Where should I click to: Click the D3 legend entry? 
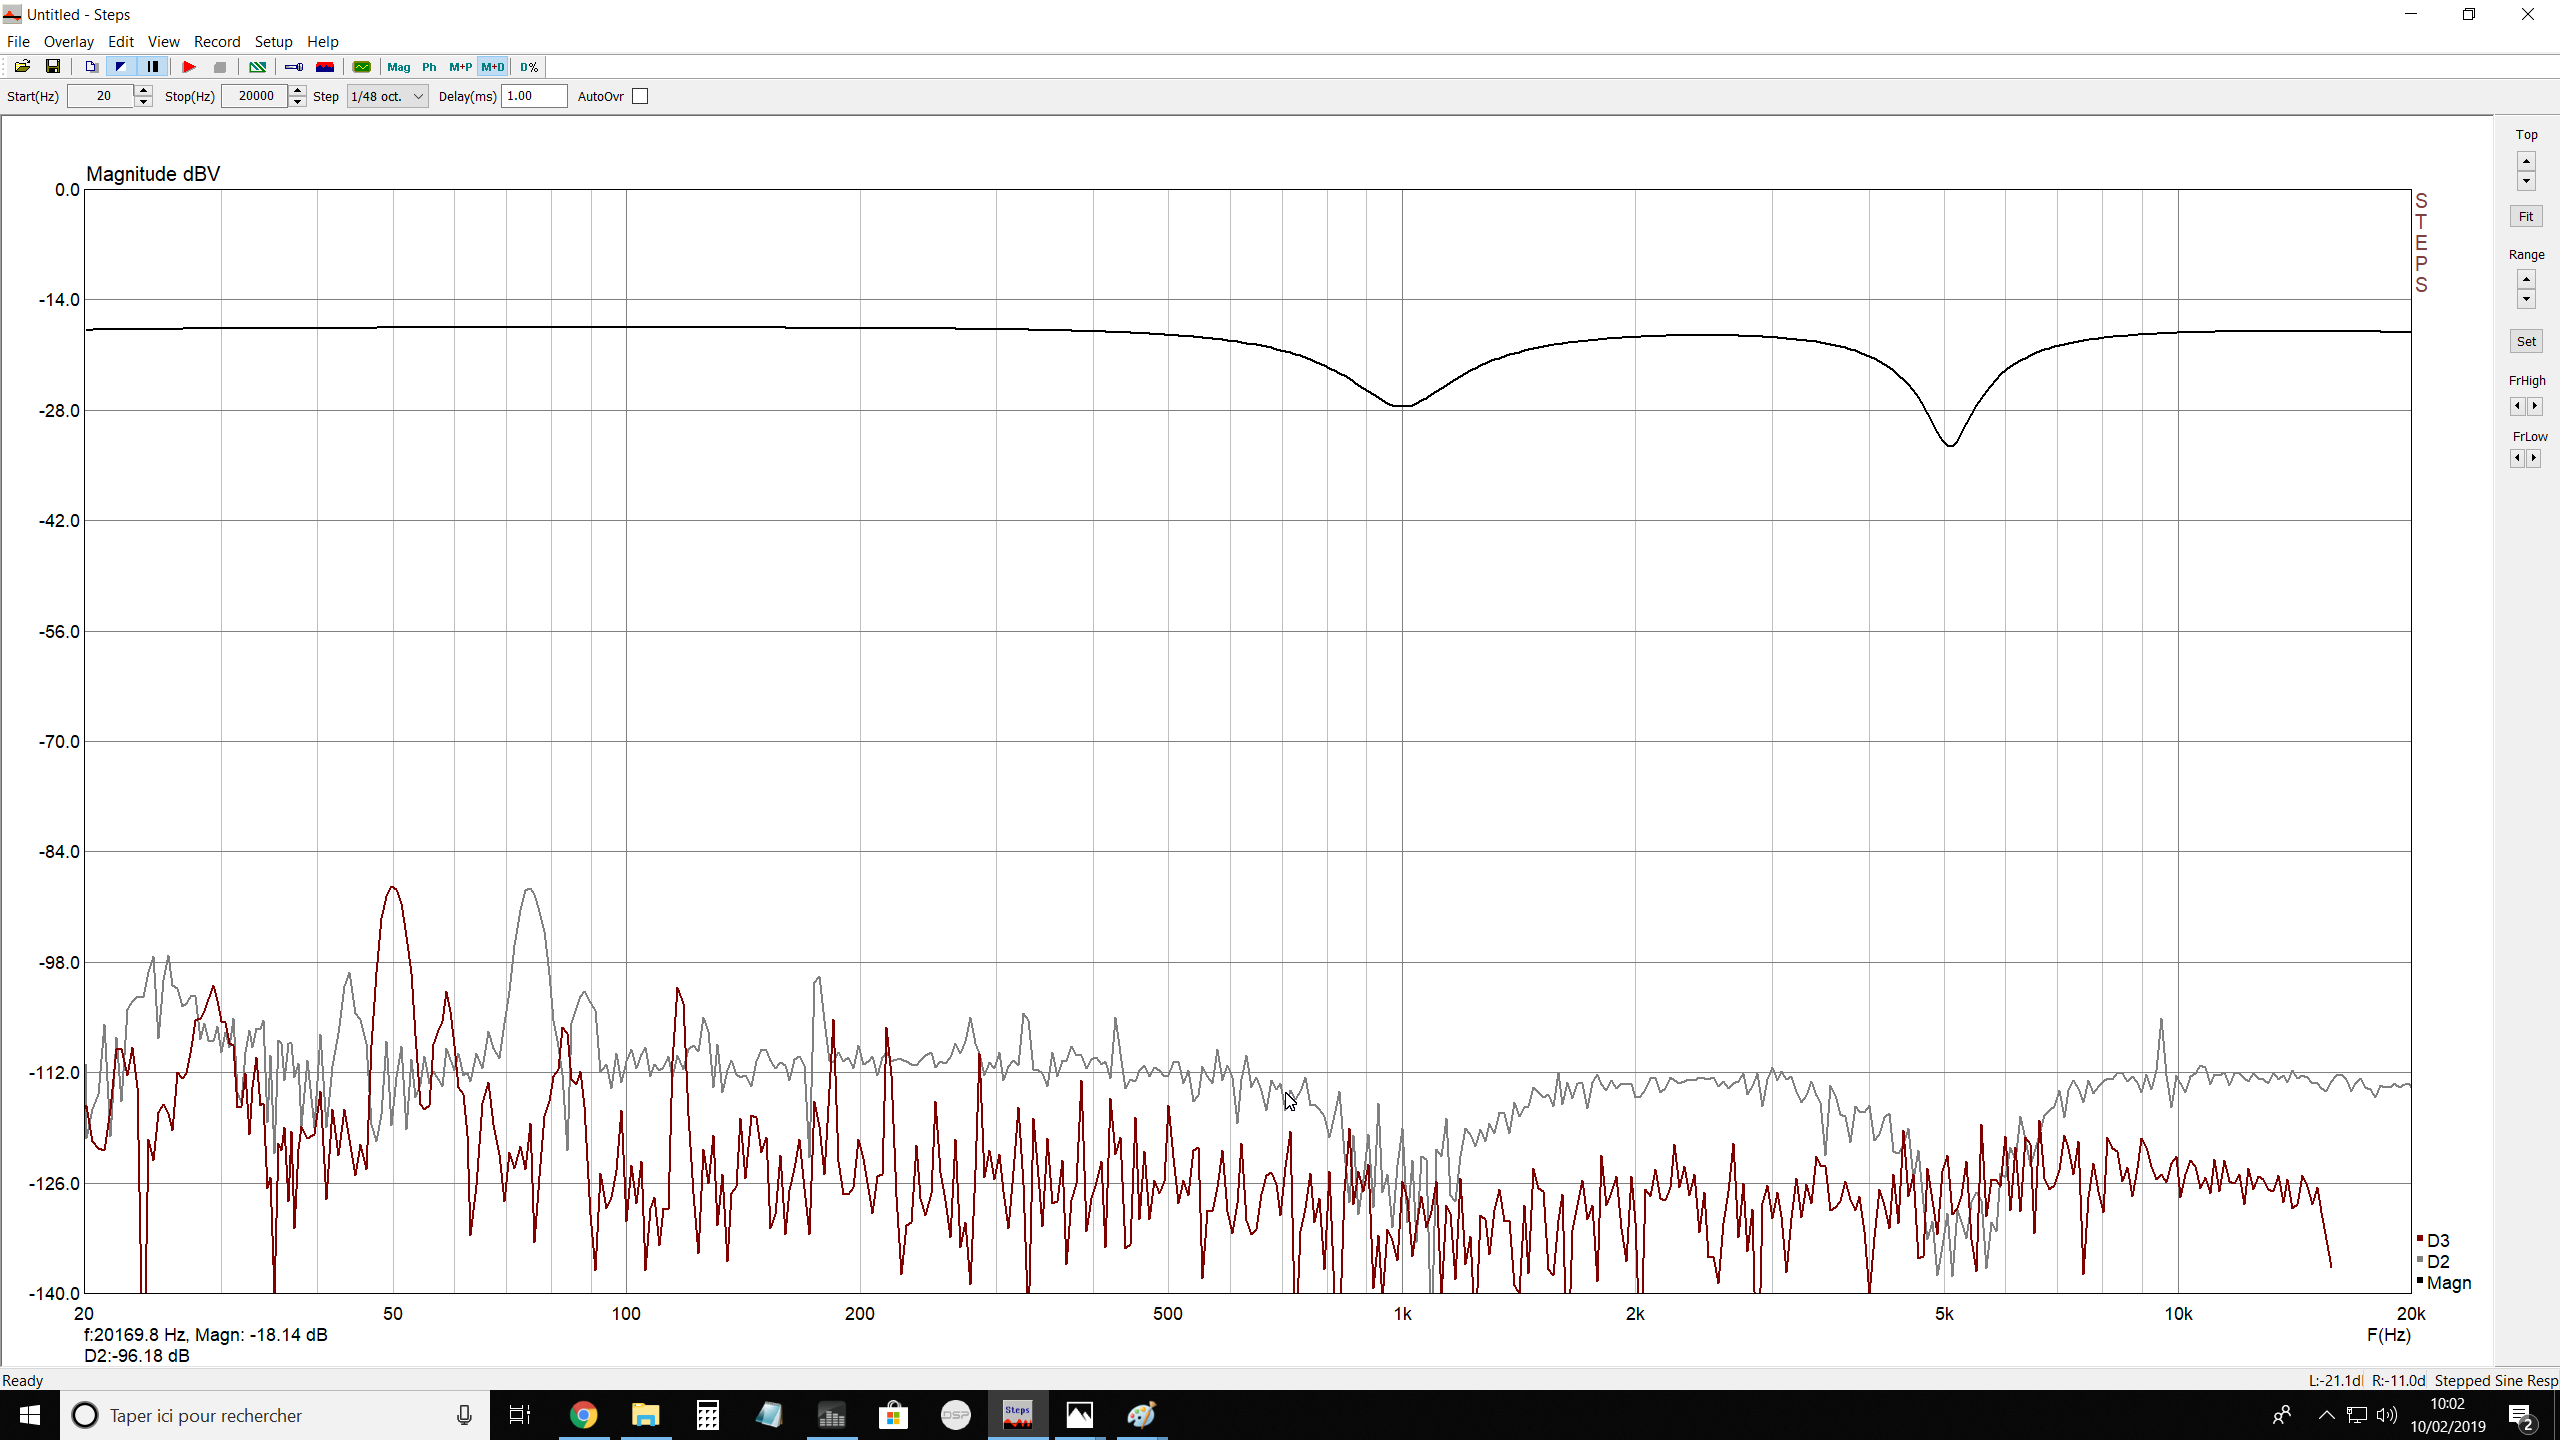click(x=2434, y=1241)
